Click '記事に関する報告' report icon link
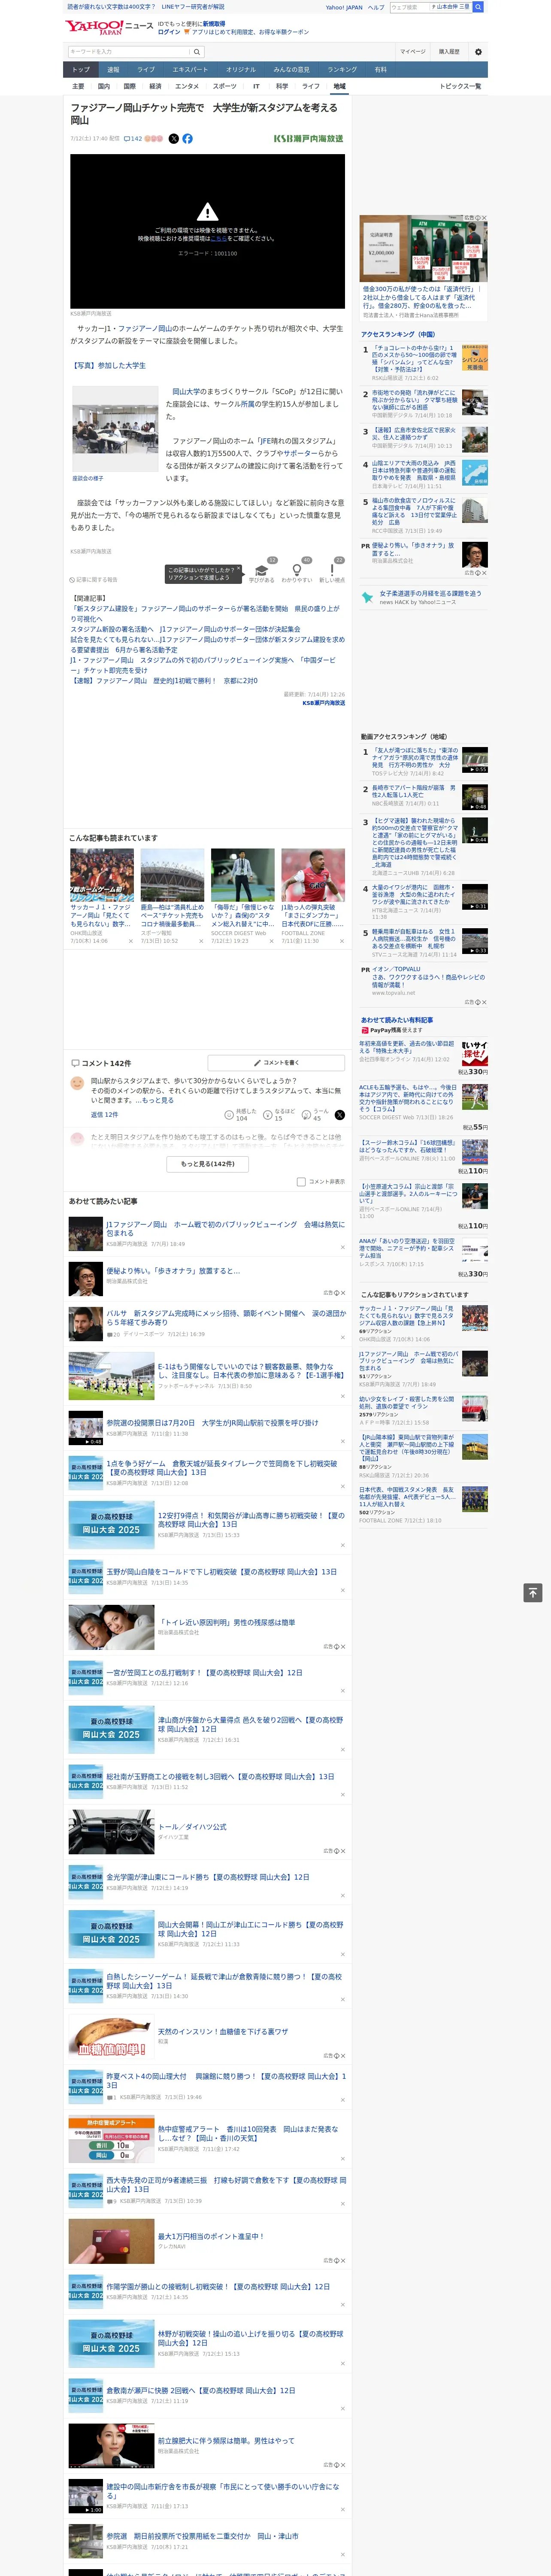This screenshot has width=551, height=2576. 93,579
